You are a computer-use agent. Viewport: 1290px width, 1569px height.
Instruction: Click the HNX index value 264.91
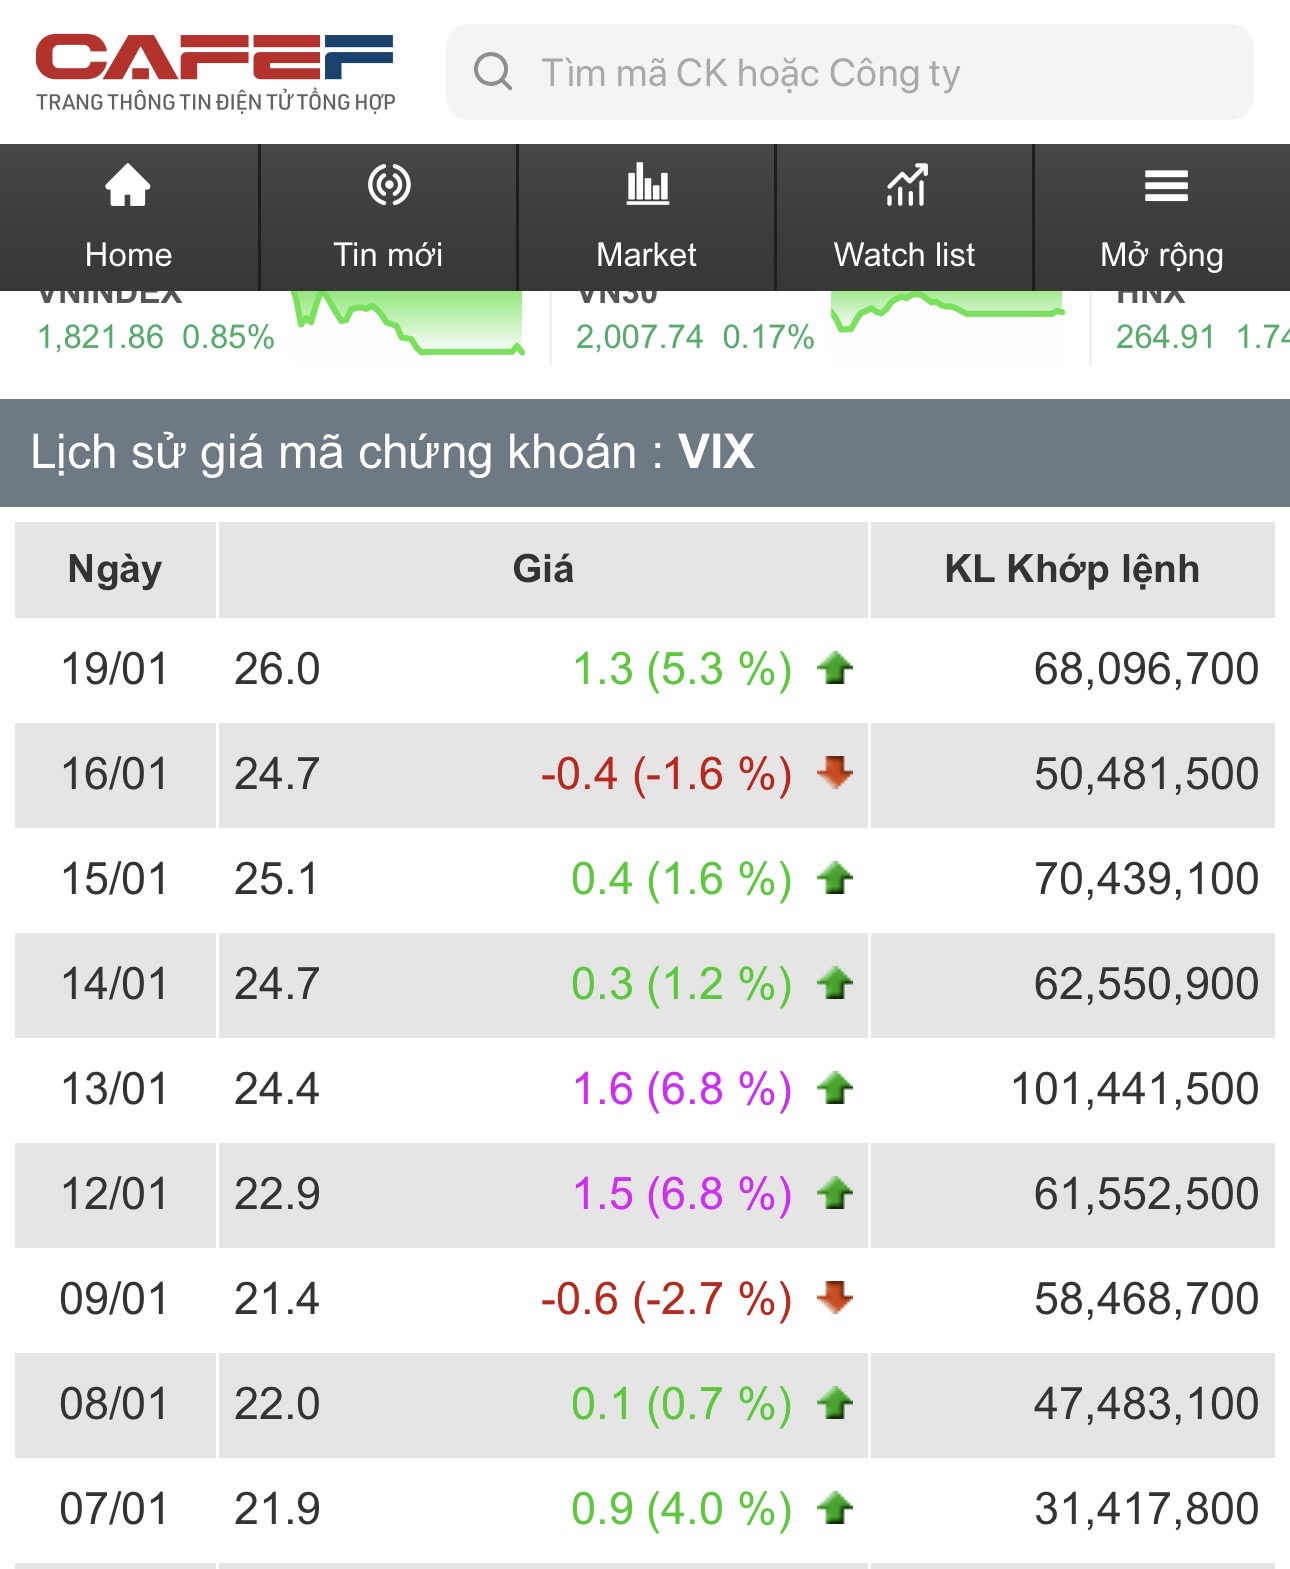(x=1165, y=337)
